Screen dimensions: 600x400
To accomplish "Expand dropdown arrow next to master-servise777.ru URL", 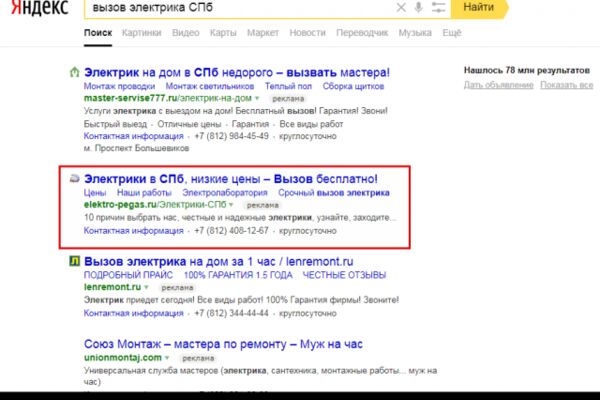I will (x=257, y=98).
